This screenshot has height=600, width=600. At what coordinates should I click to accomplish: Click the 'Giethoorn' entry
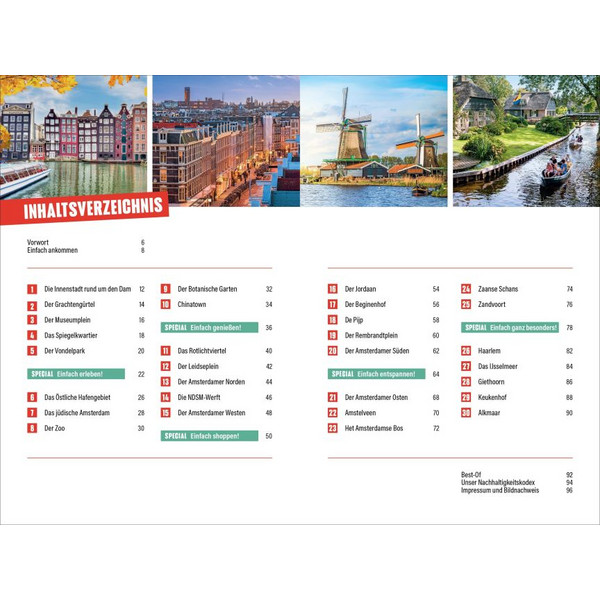pos(491,382)
